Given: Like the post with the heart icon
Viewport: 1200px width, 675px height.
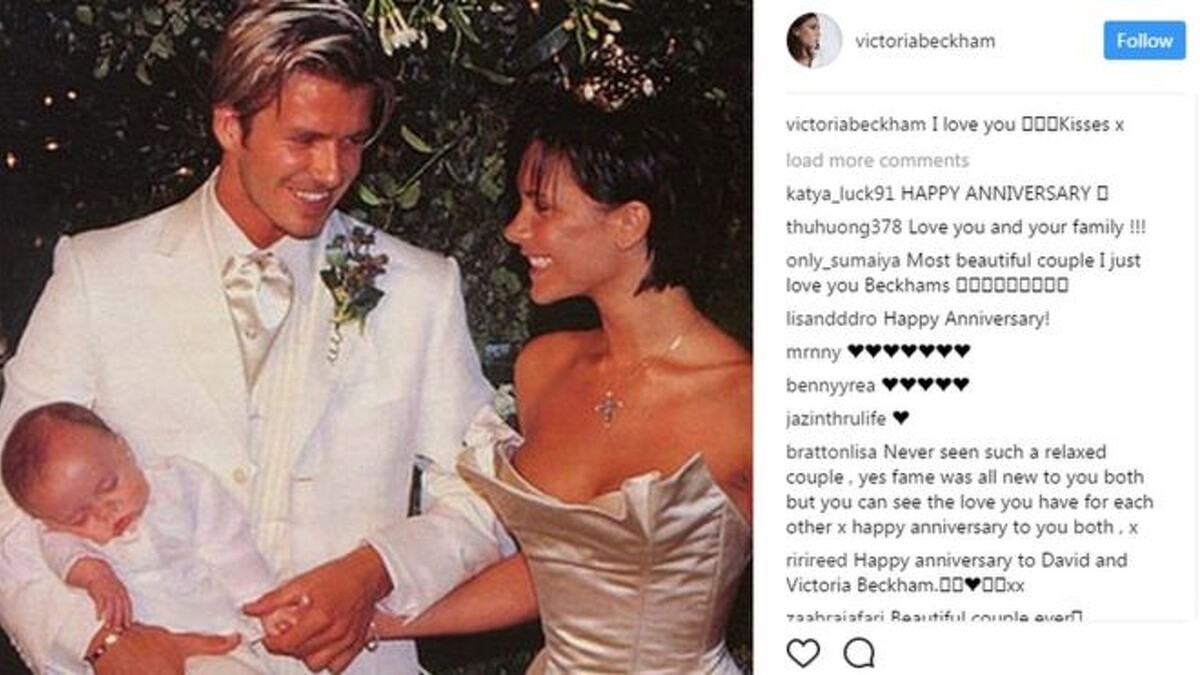Looking at the screenshot, I should (803, 653).
